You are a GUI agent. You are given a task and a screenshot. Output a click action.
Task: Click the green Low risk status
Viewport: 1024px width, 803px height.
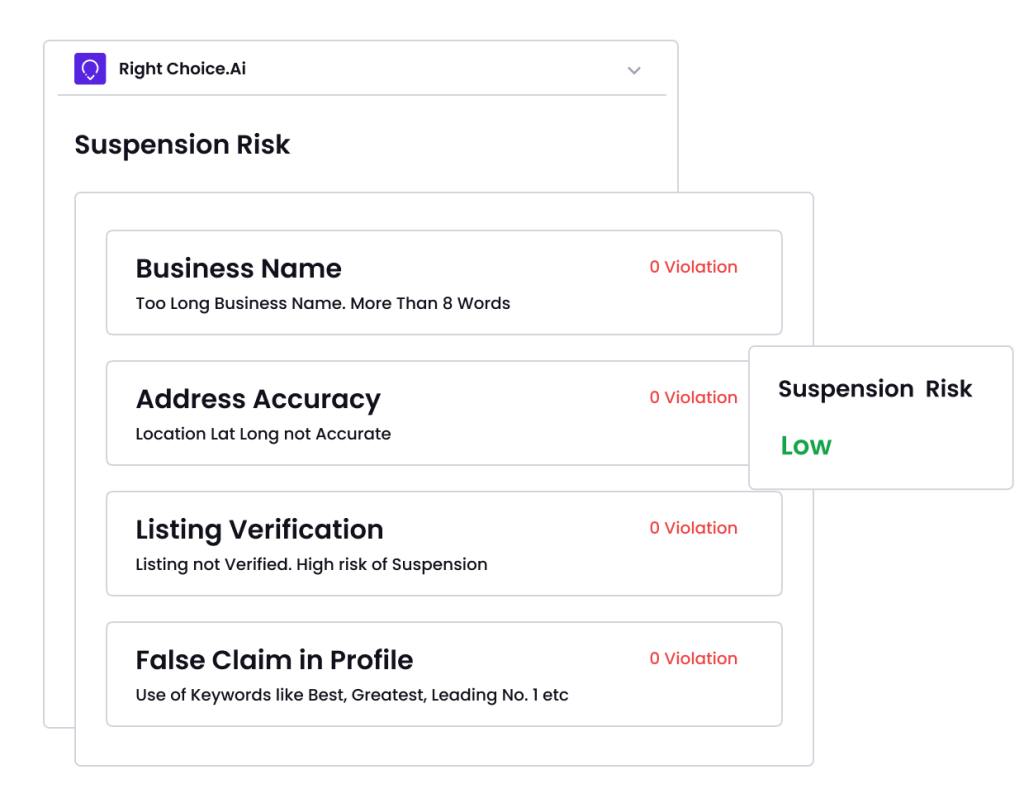click(x=806, y=446)
